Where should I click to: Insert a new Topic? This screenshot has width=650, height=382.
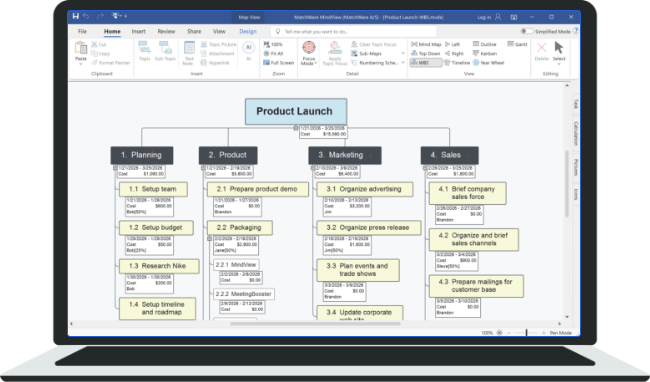coord(145,51)
